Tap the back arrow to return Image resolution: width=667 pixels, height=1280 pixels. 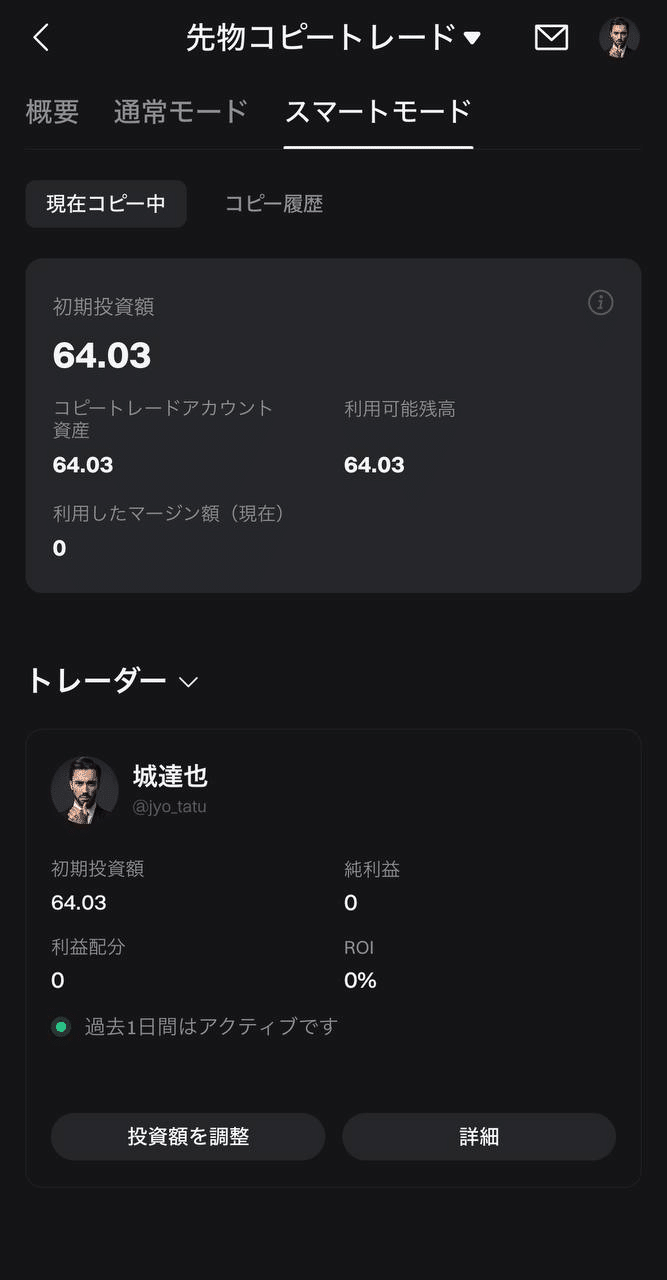click(39, 37)
